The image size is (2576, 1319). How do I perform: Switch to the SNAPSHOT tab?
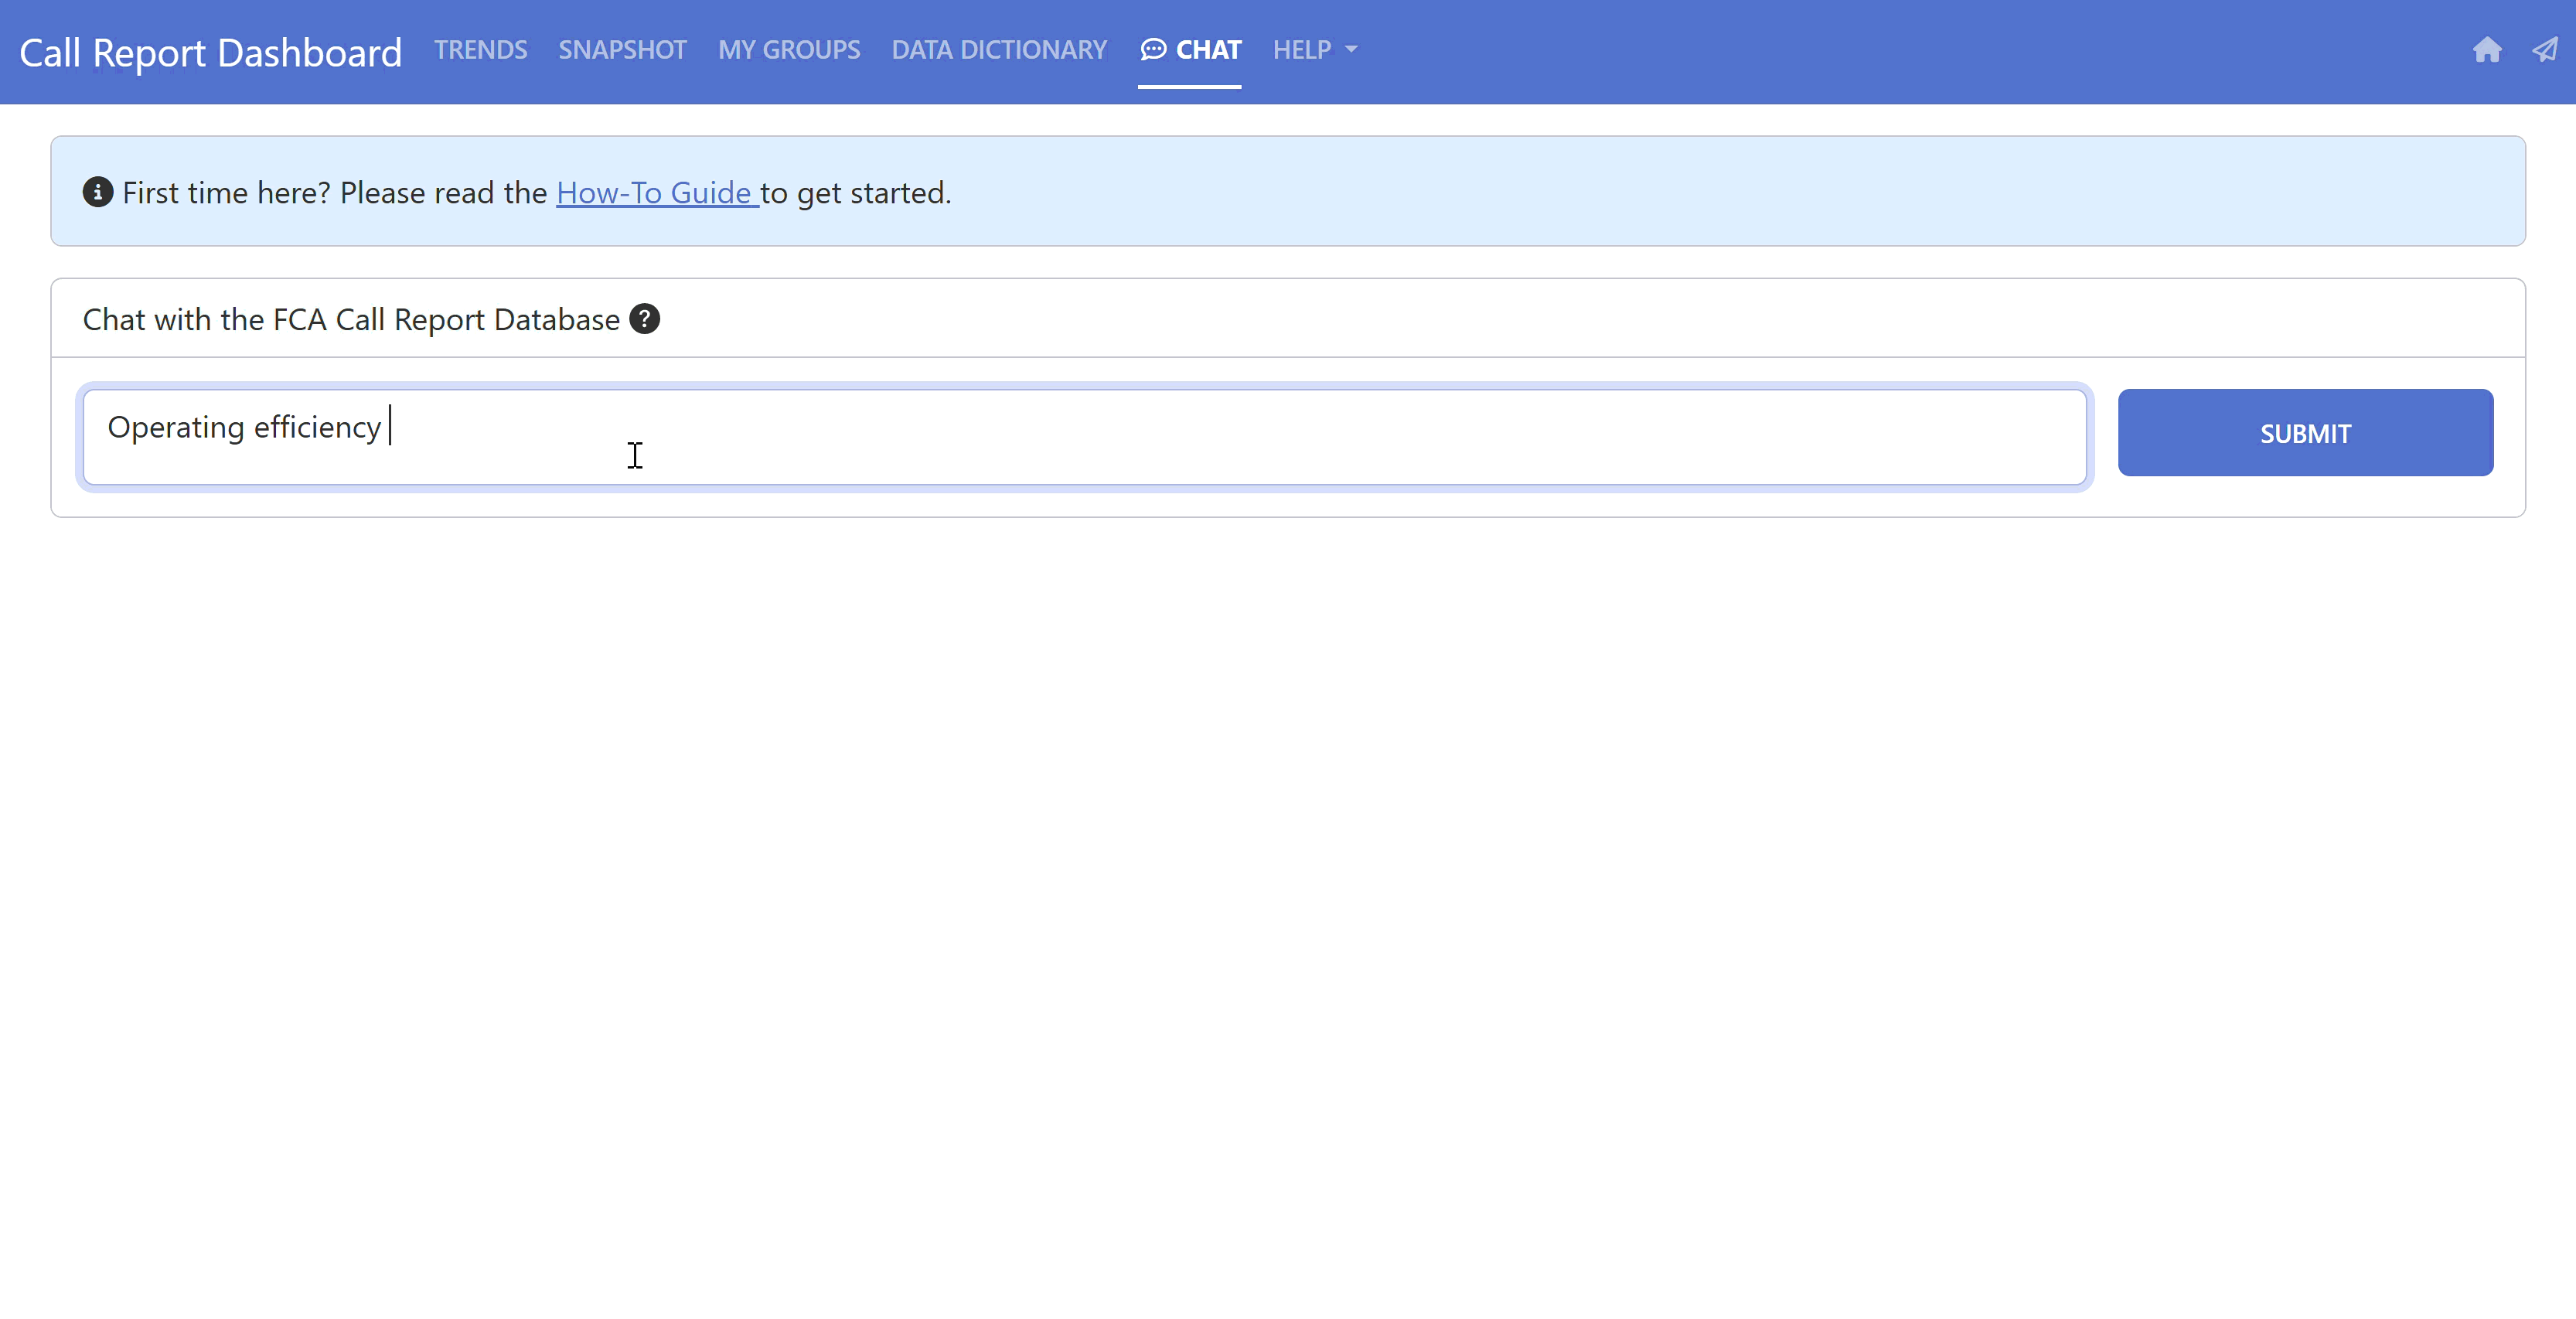[x=622, y=50]
